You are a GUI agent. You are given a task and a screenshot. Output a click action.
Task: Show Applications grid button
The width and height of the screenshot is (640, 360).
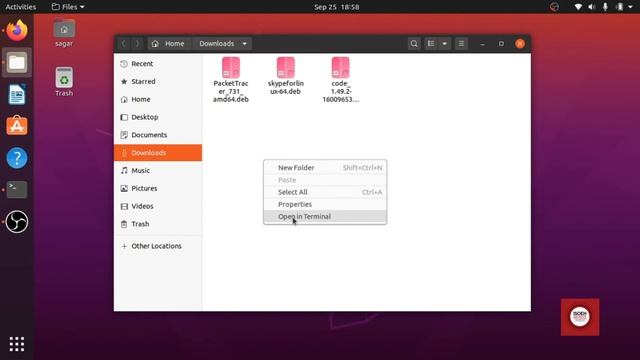pyautogui.click(x=17, y=344)
